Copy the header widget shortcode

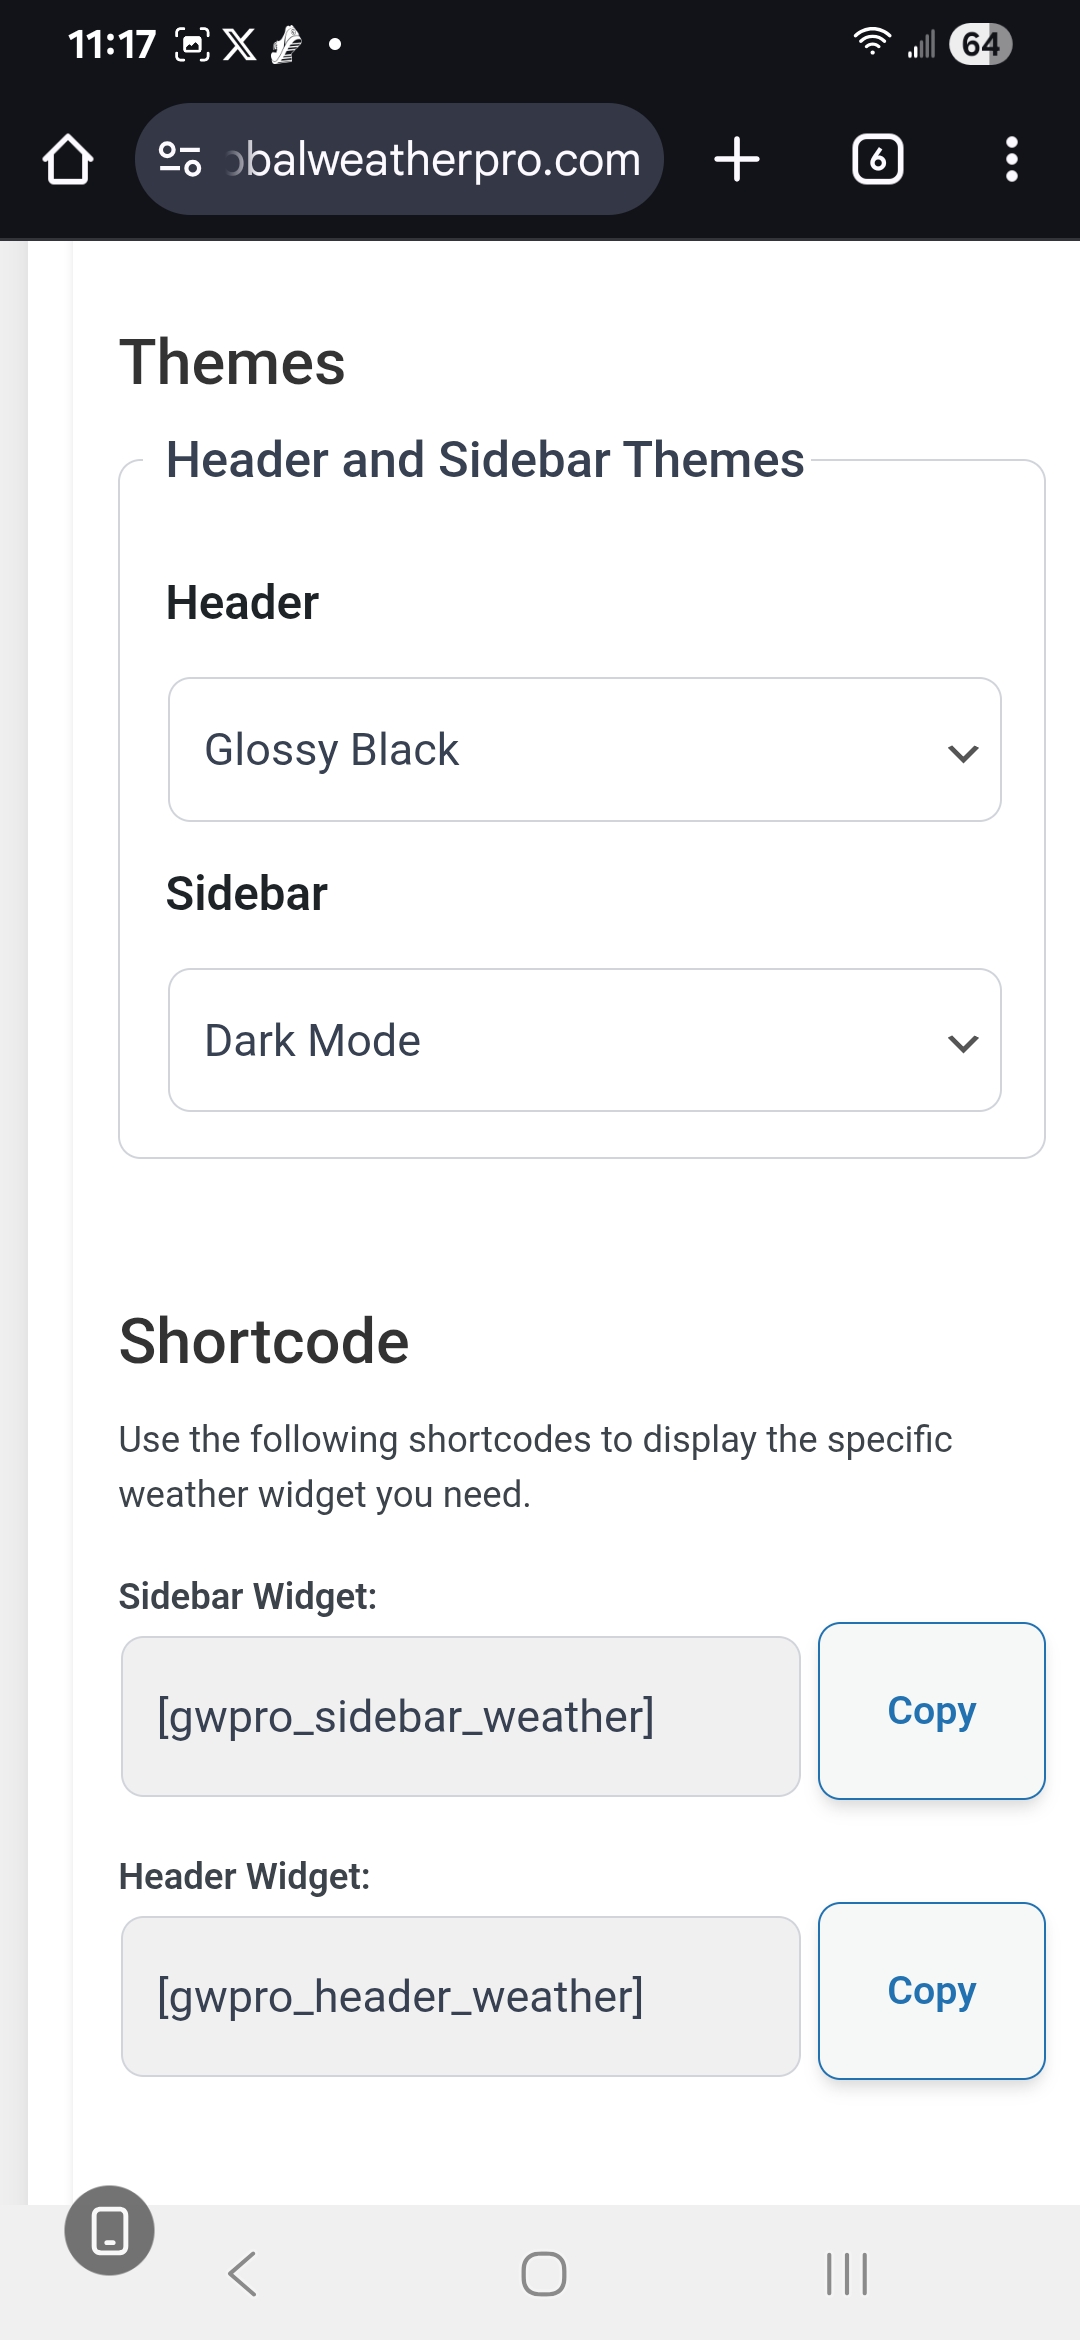[x=931, y=1991]
